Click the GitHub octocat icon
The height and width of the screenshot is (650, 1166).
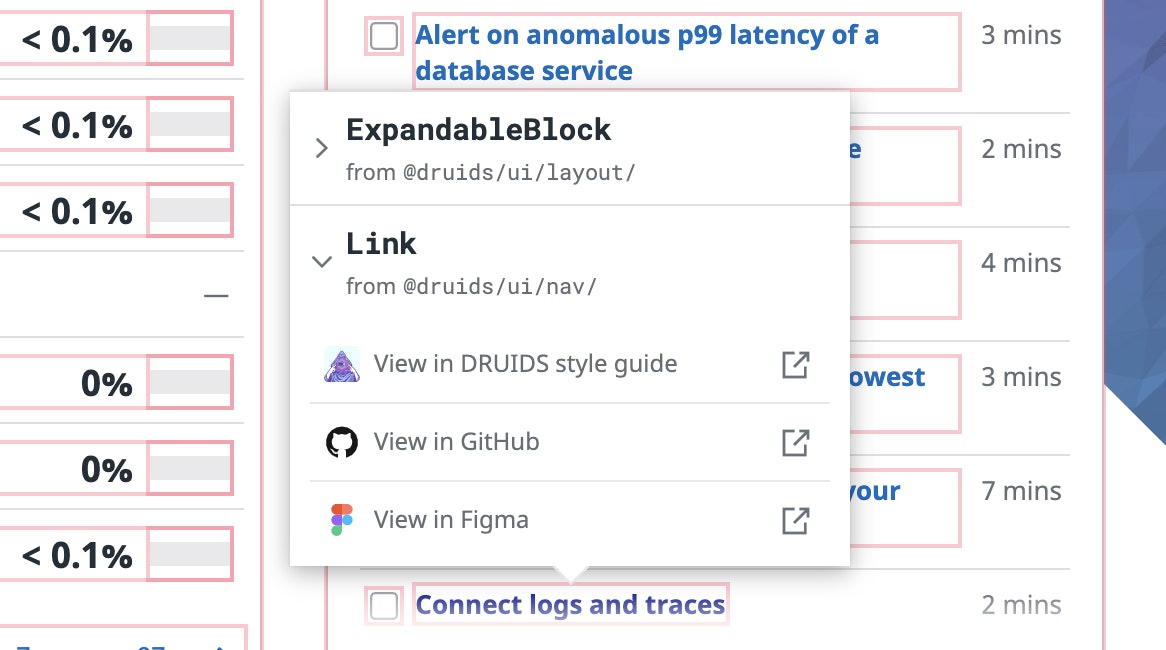point(342,442)
